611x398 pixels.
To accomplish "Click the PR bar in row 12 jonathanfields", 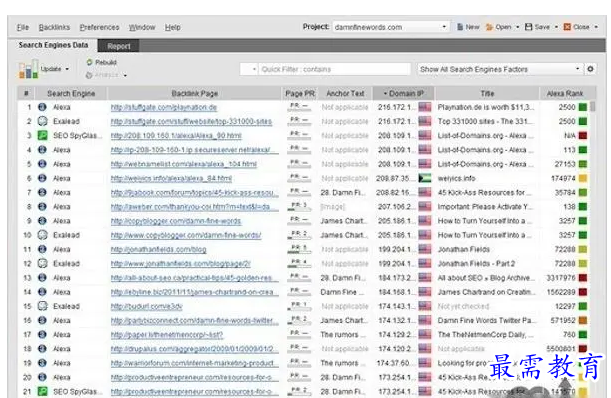I will pos(299,264).
